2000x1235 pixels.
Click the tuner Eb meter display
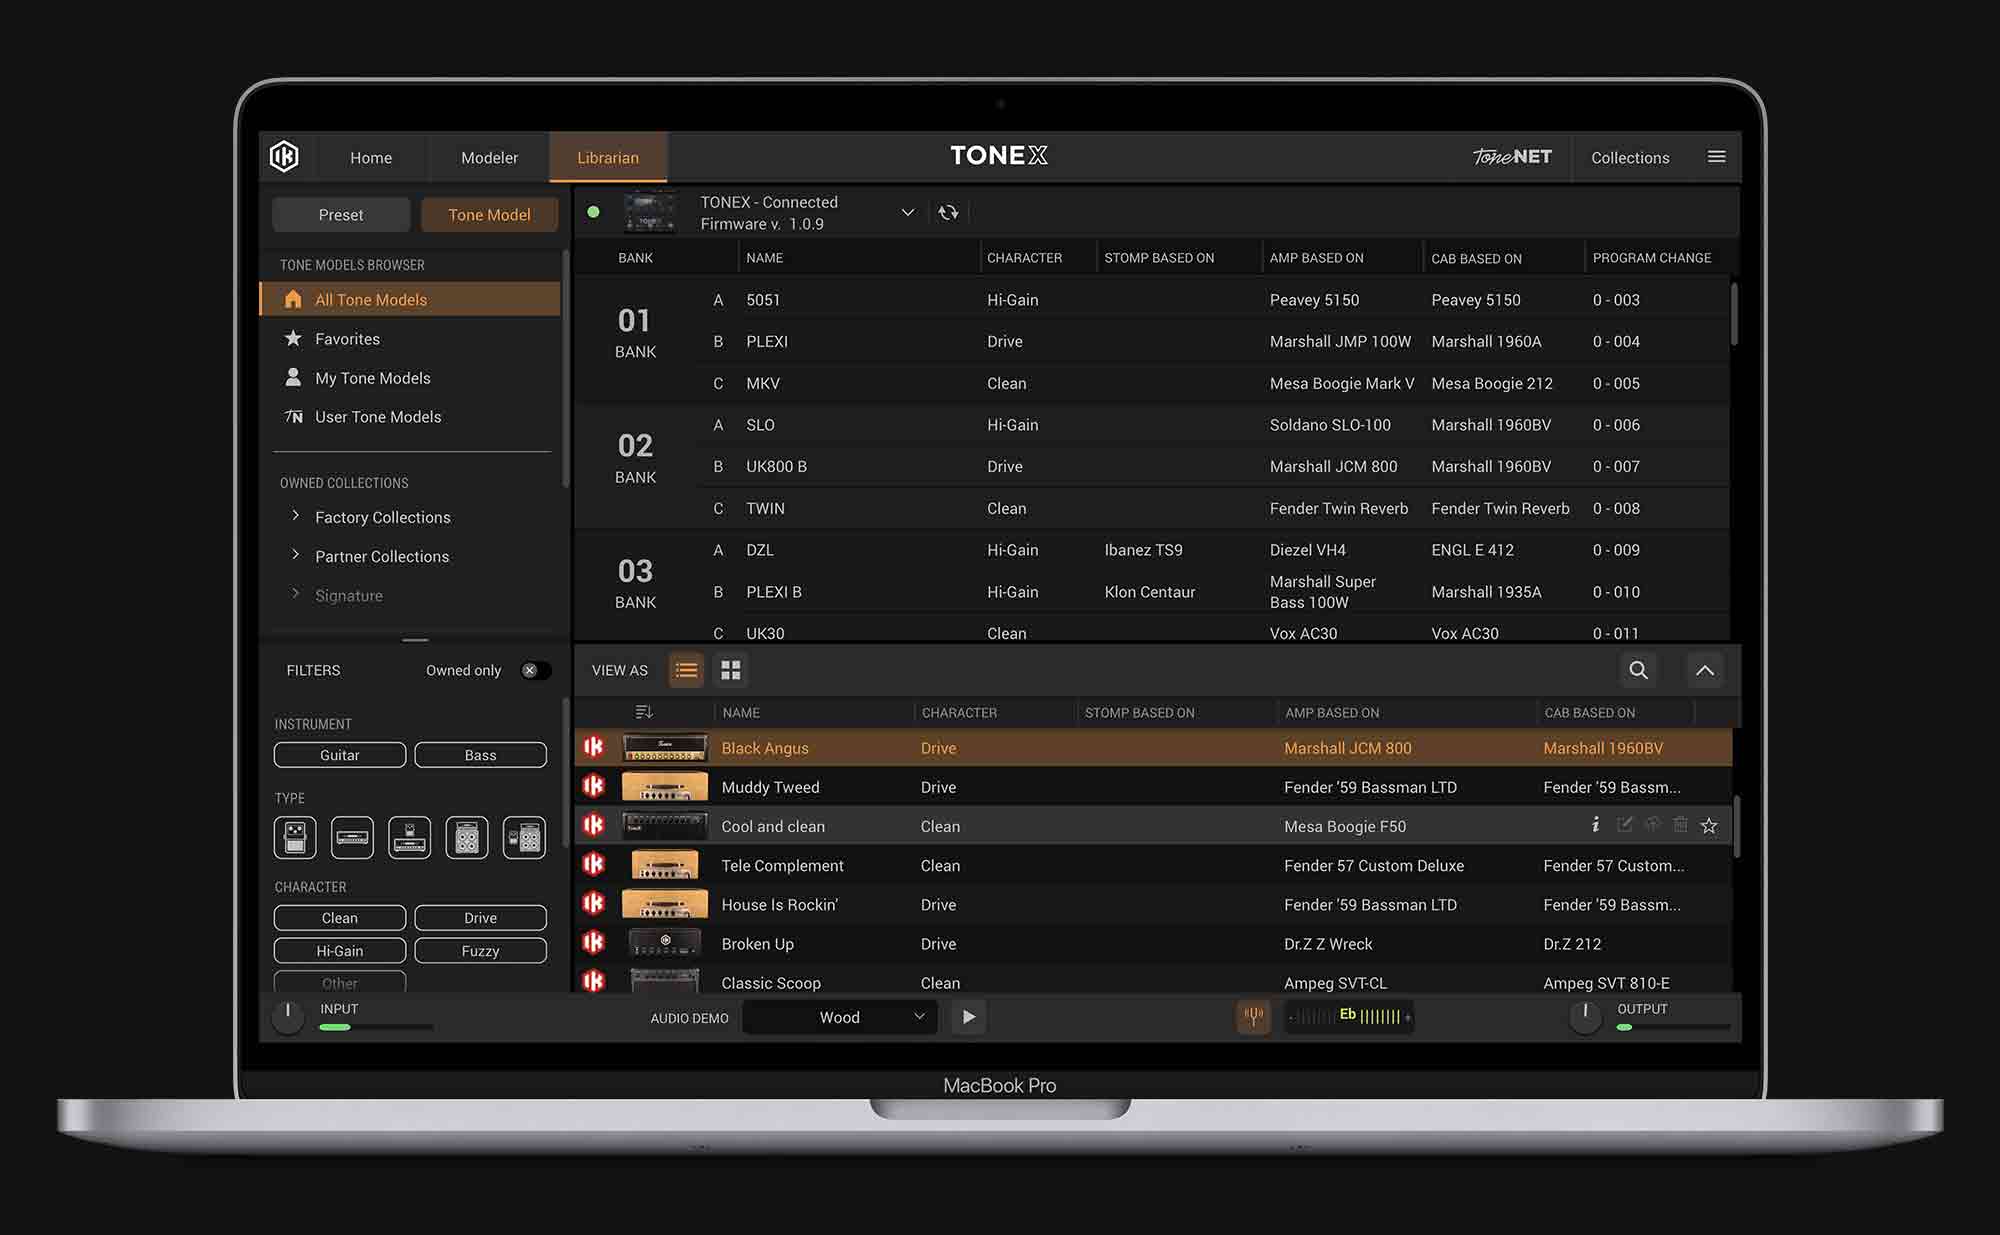(x=1349, y=1017)
